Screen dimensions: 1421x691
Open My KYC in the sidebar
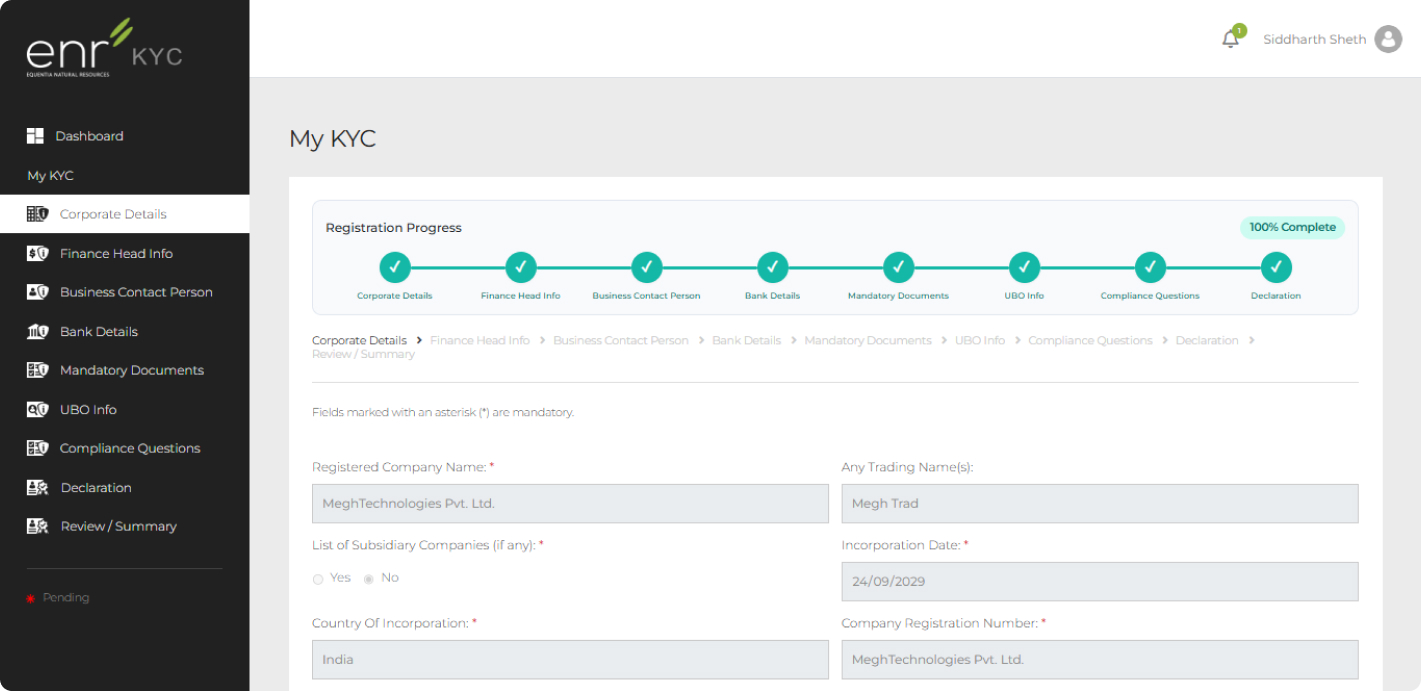50,175
